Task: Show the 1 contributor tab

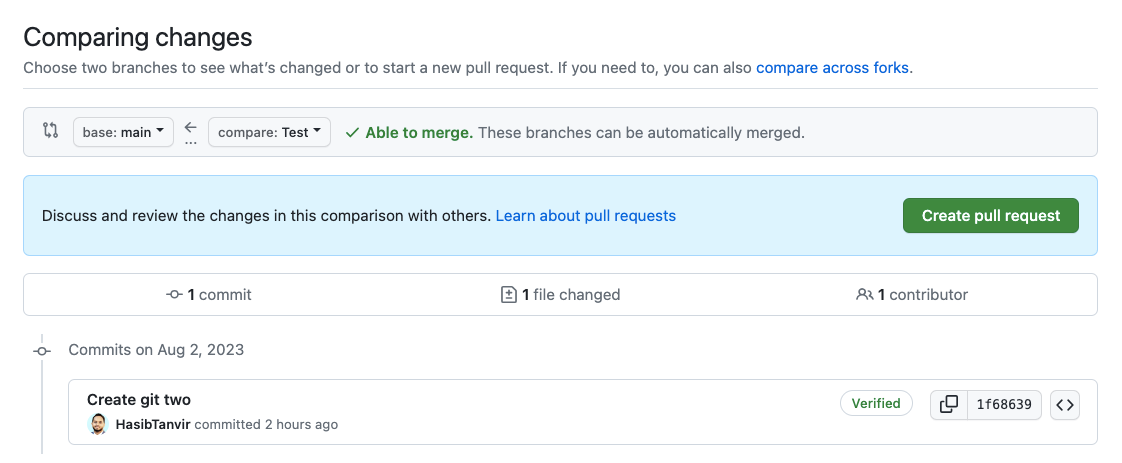Action: 912,295
